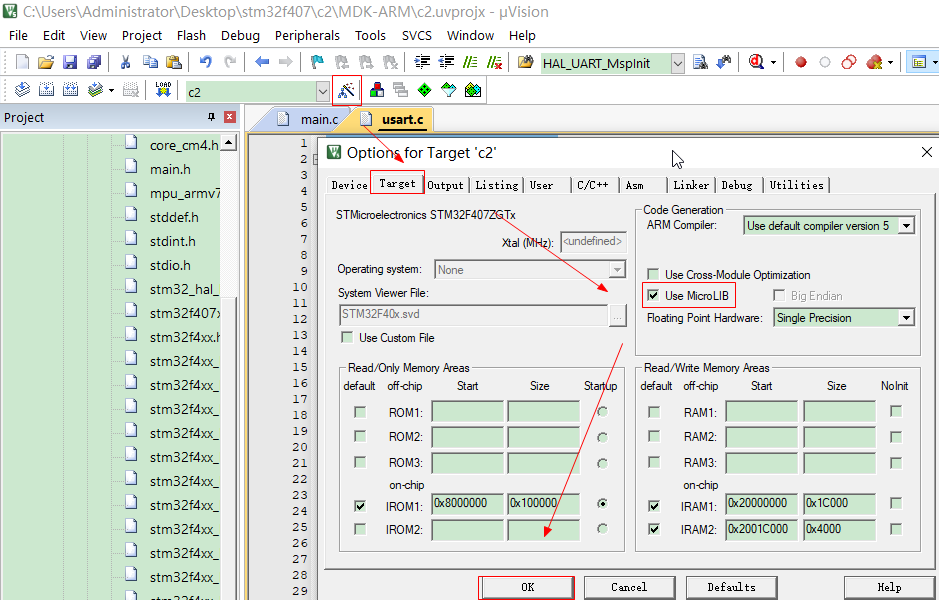This screenshot has height=600, width=939.
Task: Click the Manage Project Items icon
Action: 377,90
